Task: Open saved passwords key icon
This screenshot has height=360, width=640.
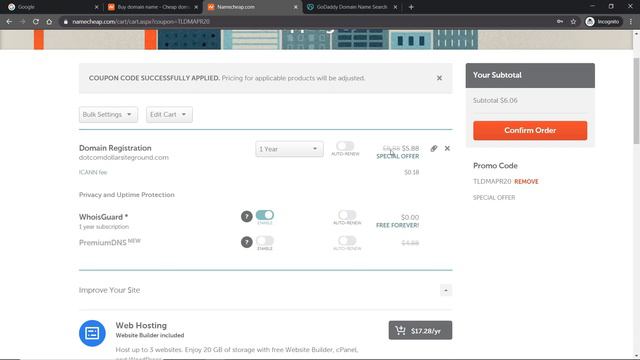Action: tap(560, 22)
